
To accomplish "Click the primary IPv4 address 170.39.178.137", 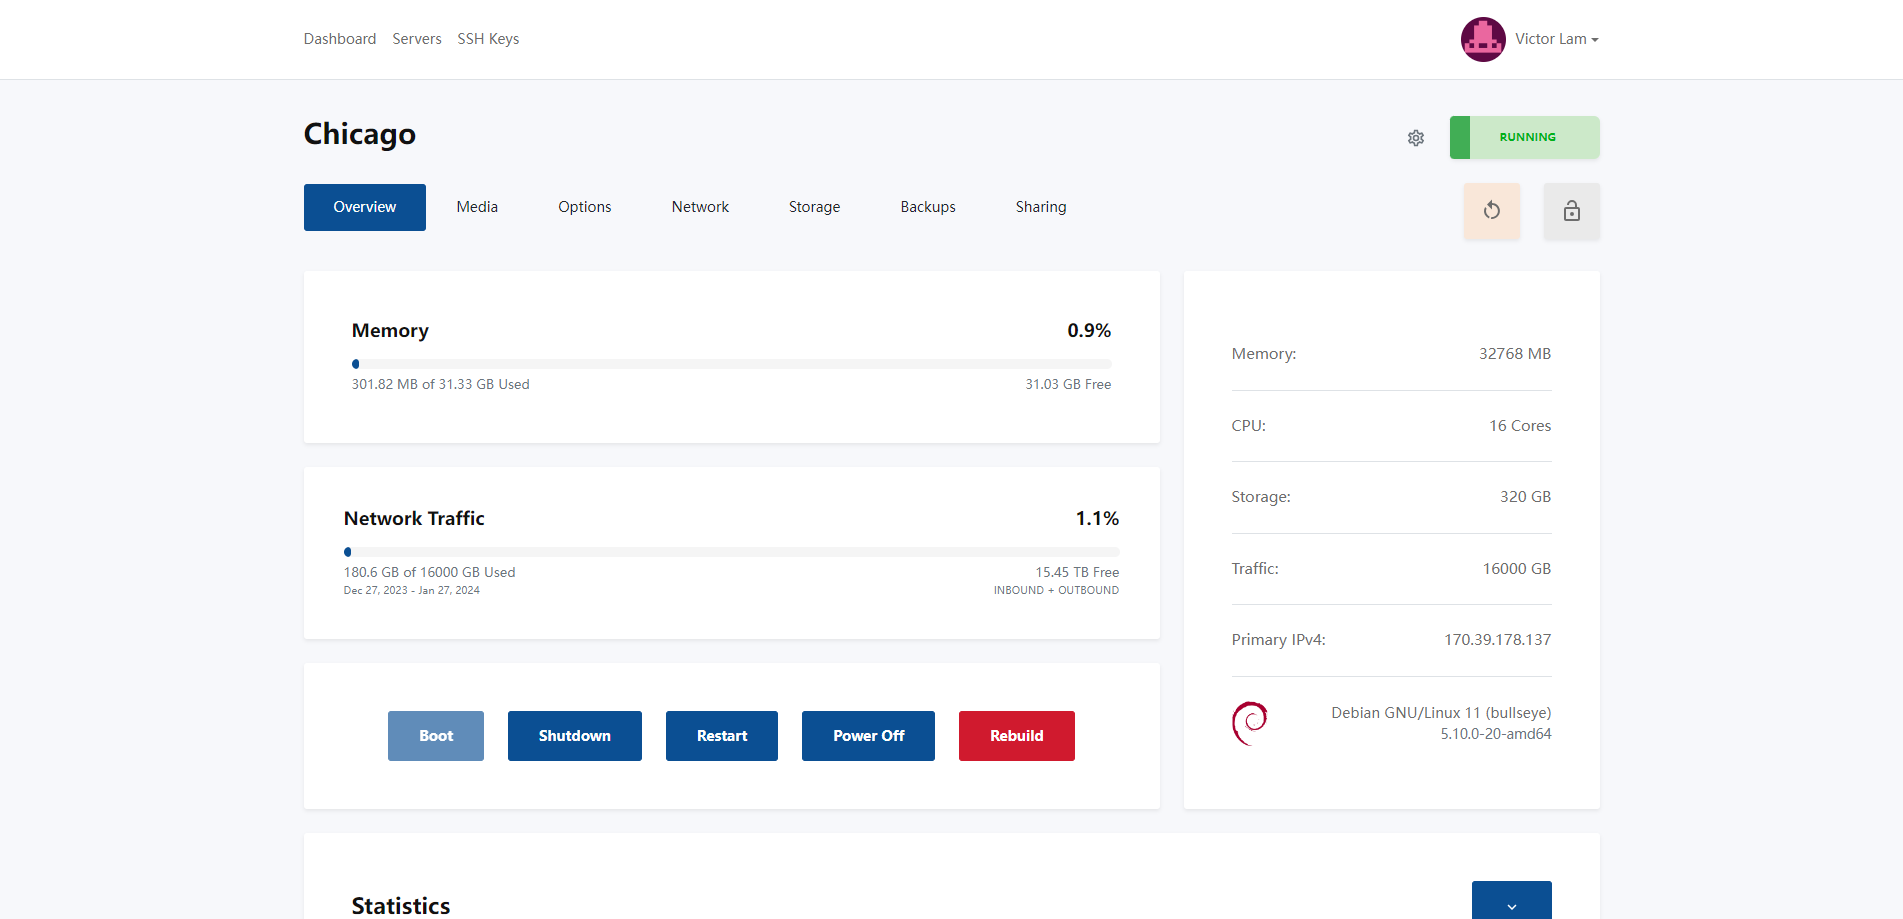I will 1497,640.
